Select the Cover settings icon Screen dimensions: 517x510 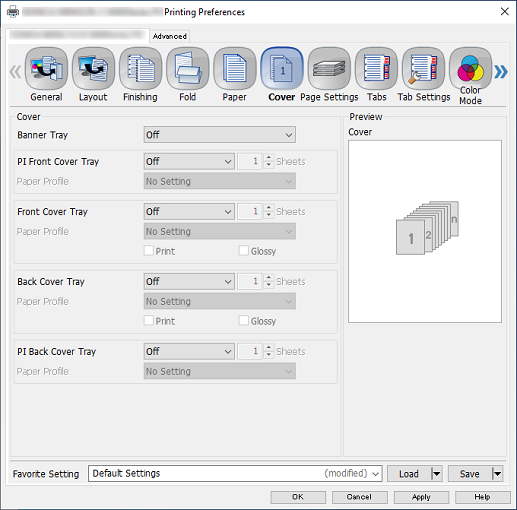point(282,69)
